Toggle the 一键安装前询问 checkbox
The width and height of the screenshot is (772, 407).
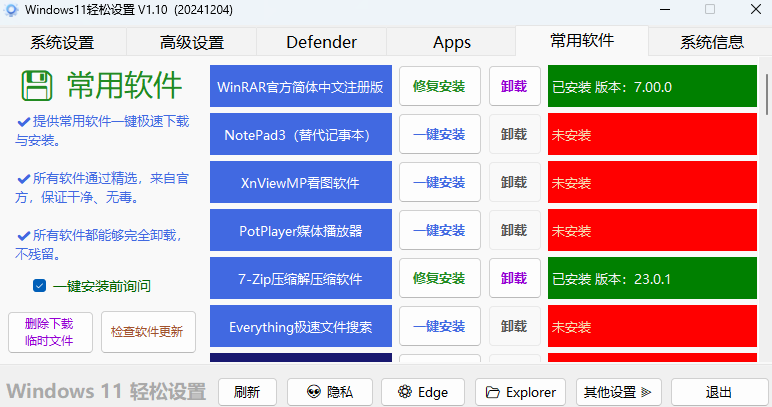click(x=39, y=285)
